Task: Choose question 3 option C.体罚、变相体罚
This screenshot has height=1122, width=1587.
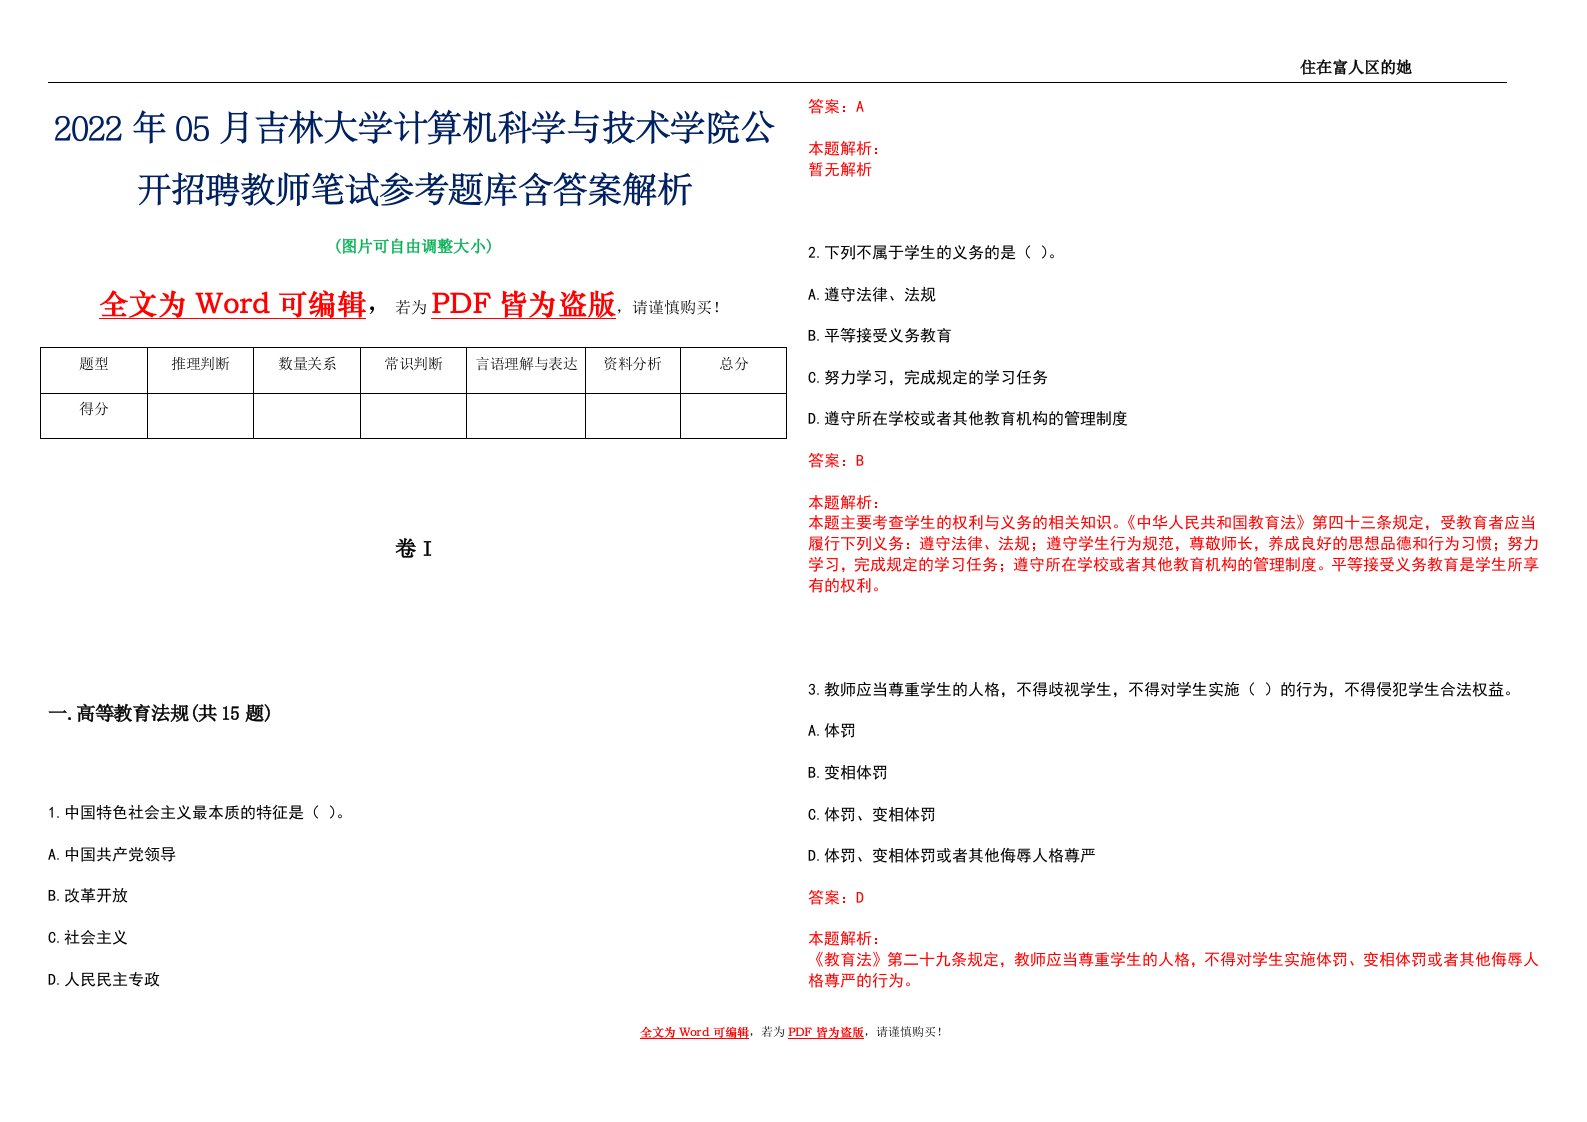Action: coord(872,815)
